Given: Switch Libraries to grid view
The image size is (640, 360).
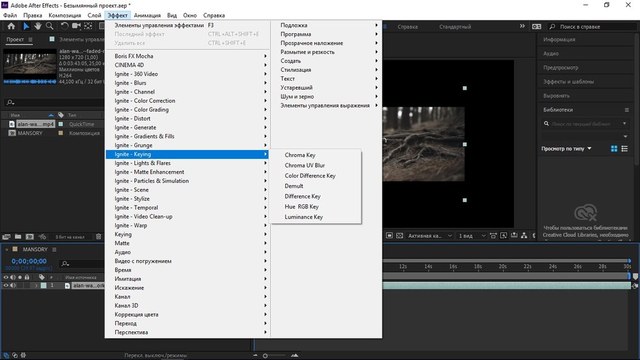Looking at the screenshot, I should click(x=614, y=149).
